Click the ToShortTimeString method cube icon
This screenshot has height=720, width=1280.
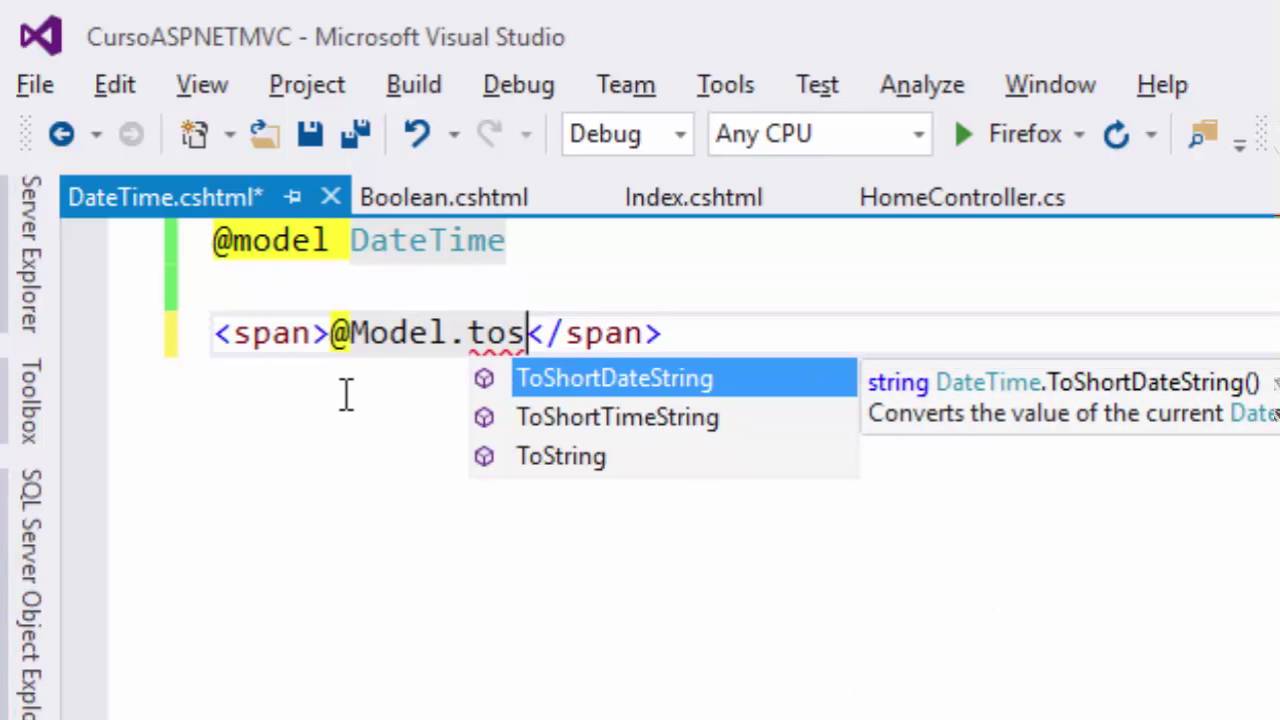pyautogui.click(x=484, y=418)
